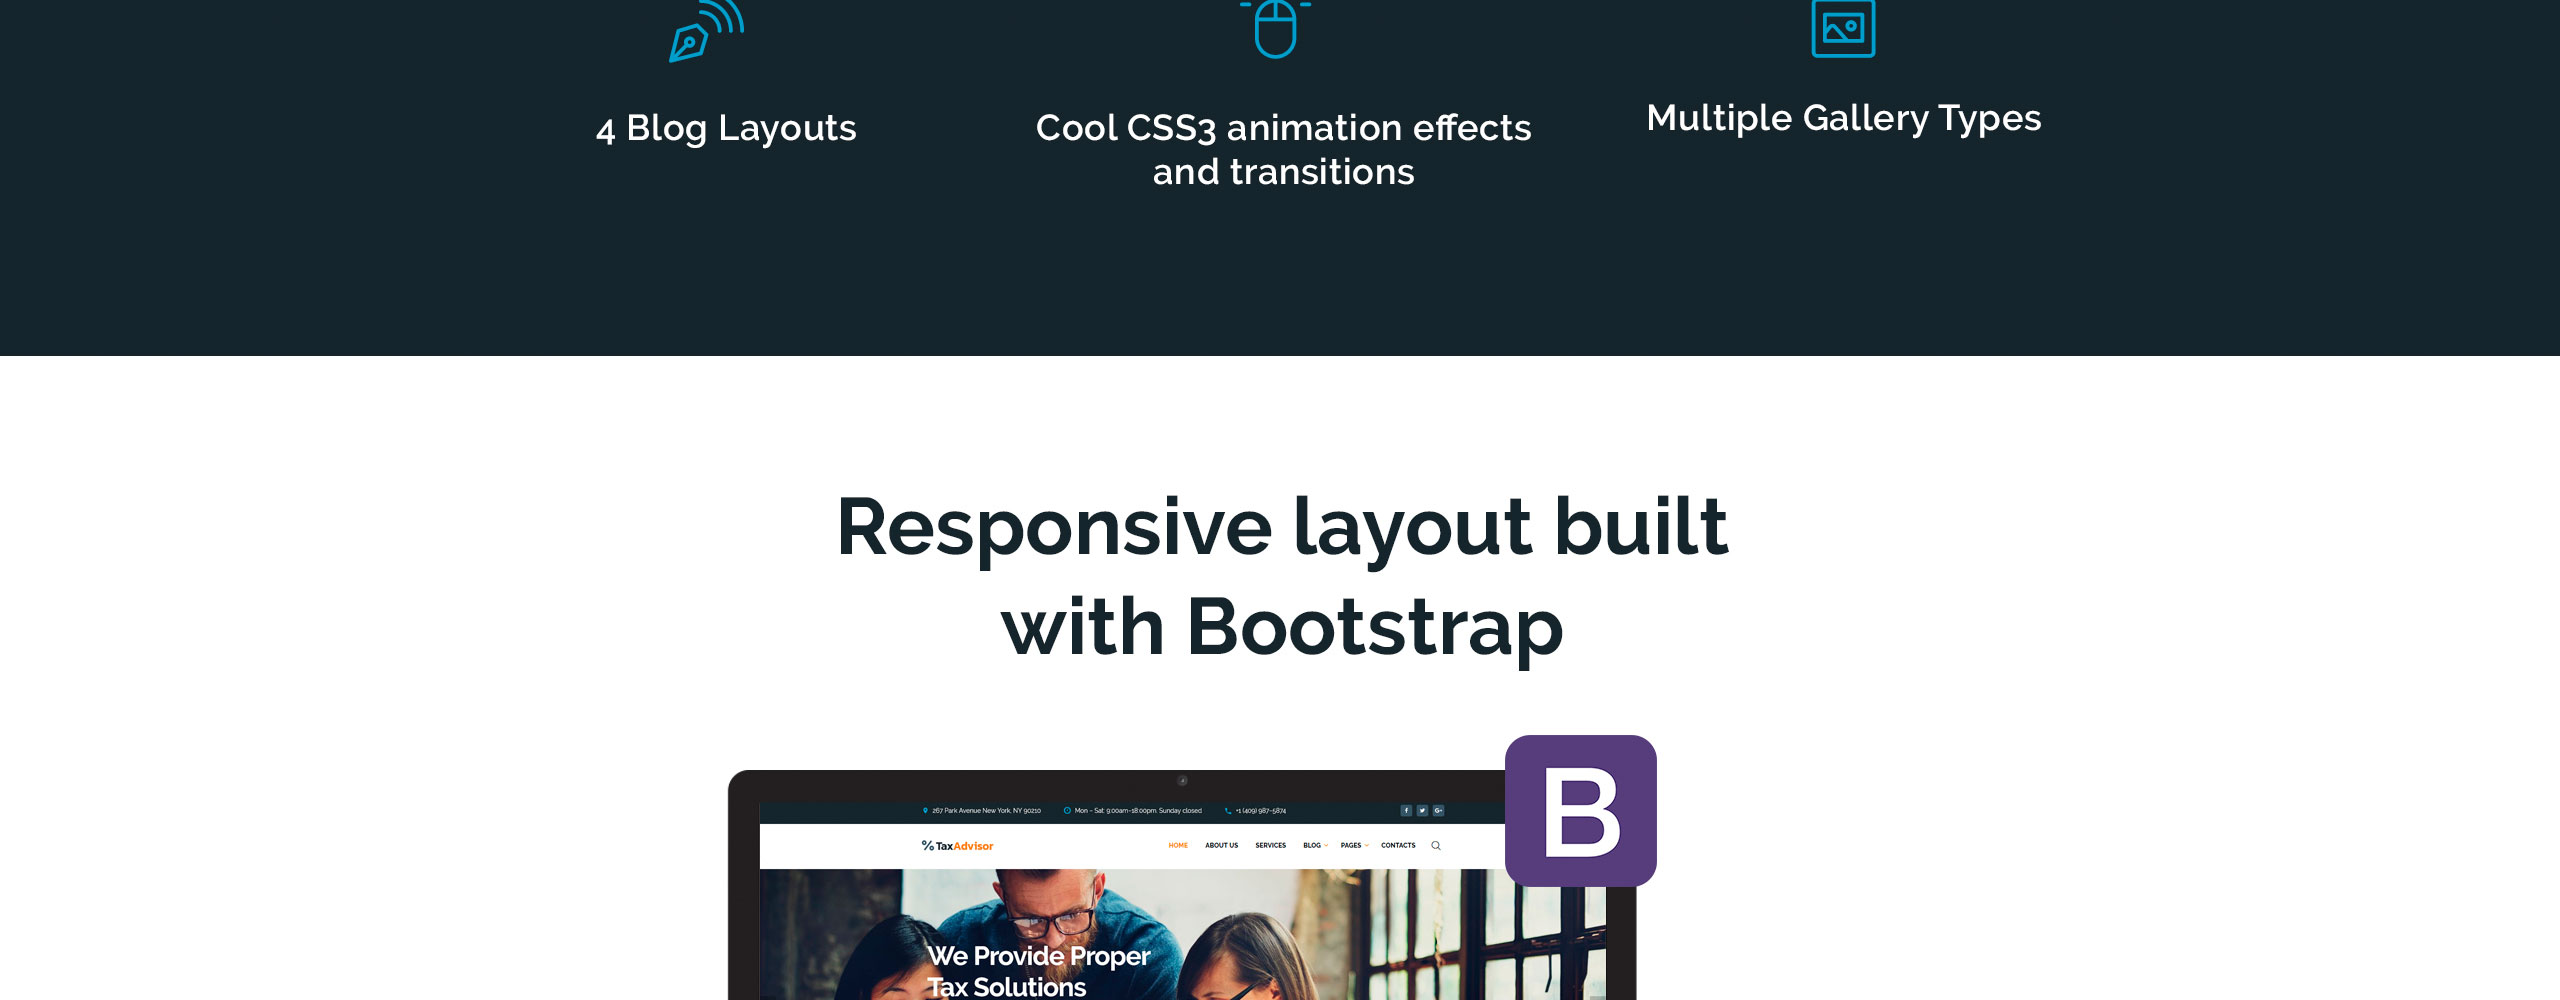The height and width of the screenshot is (1000, 2560).
Task: Open the ABOUT US menu item
Action: point(1221,846)
